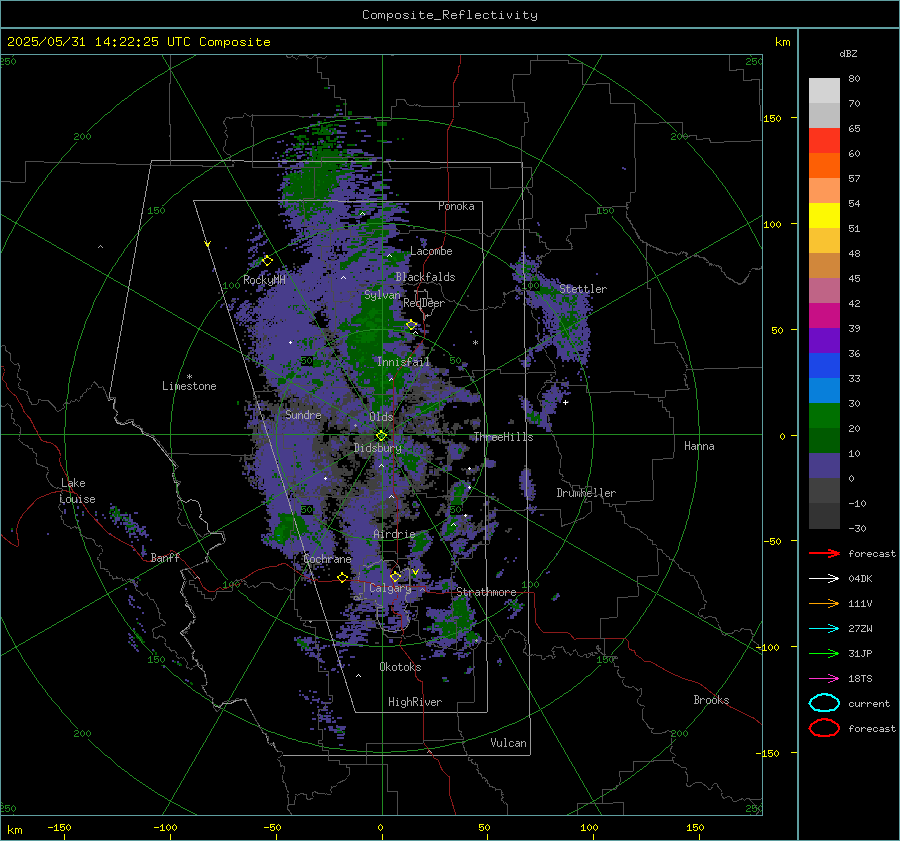Click the asterisk marker above Limestone
This screenshot has height=841, width=900.
click(189, 377)
